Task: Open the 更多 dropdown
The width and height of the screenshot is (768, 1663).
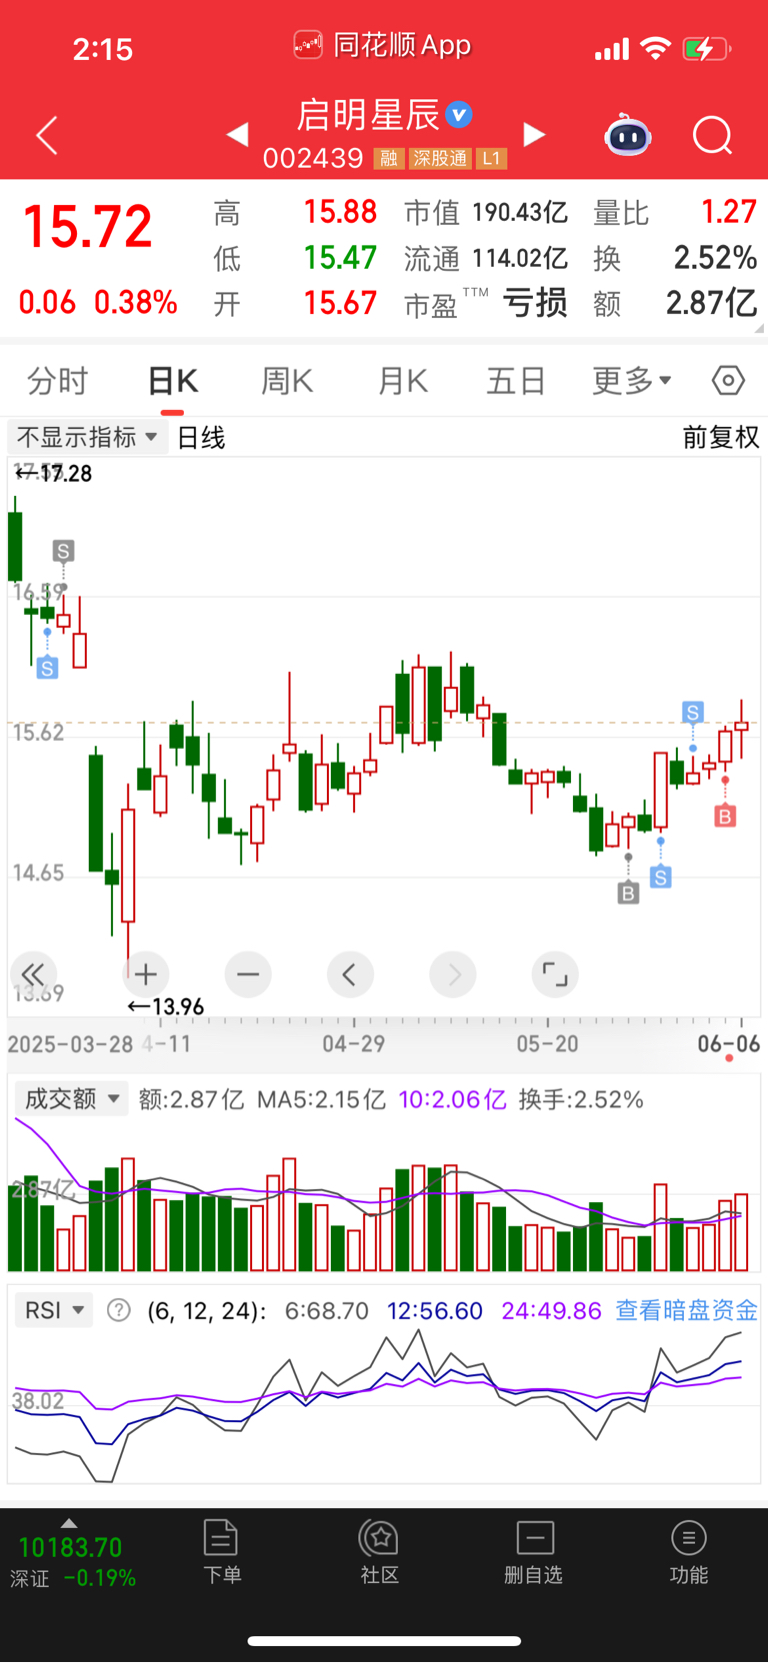Action: [632, 381]
